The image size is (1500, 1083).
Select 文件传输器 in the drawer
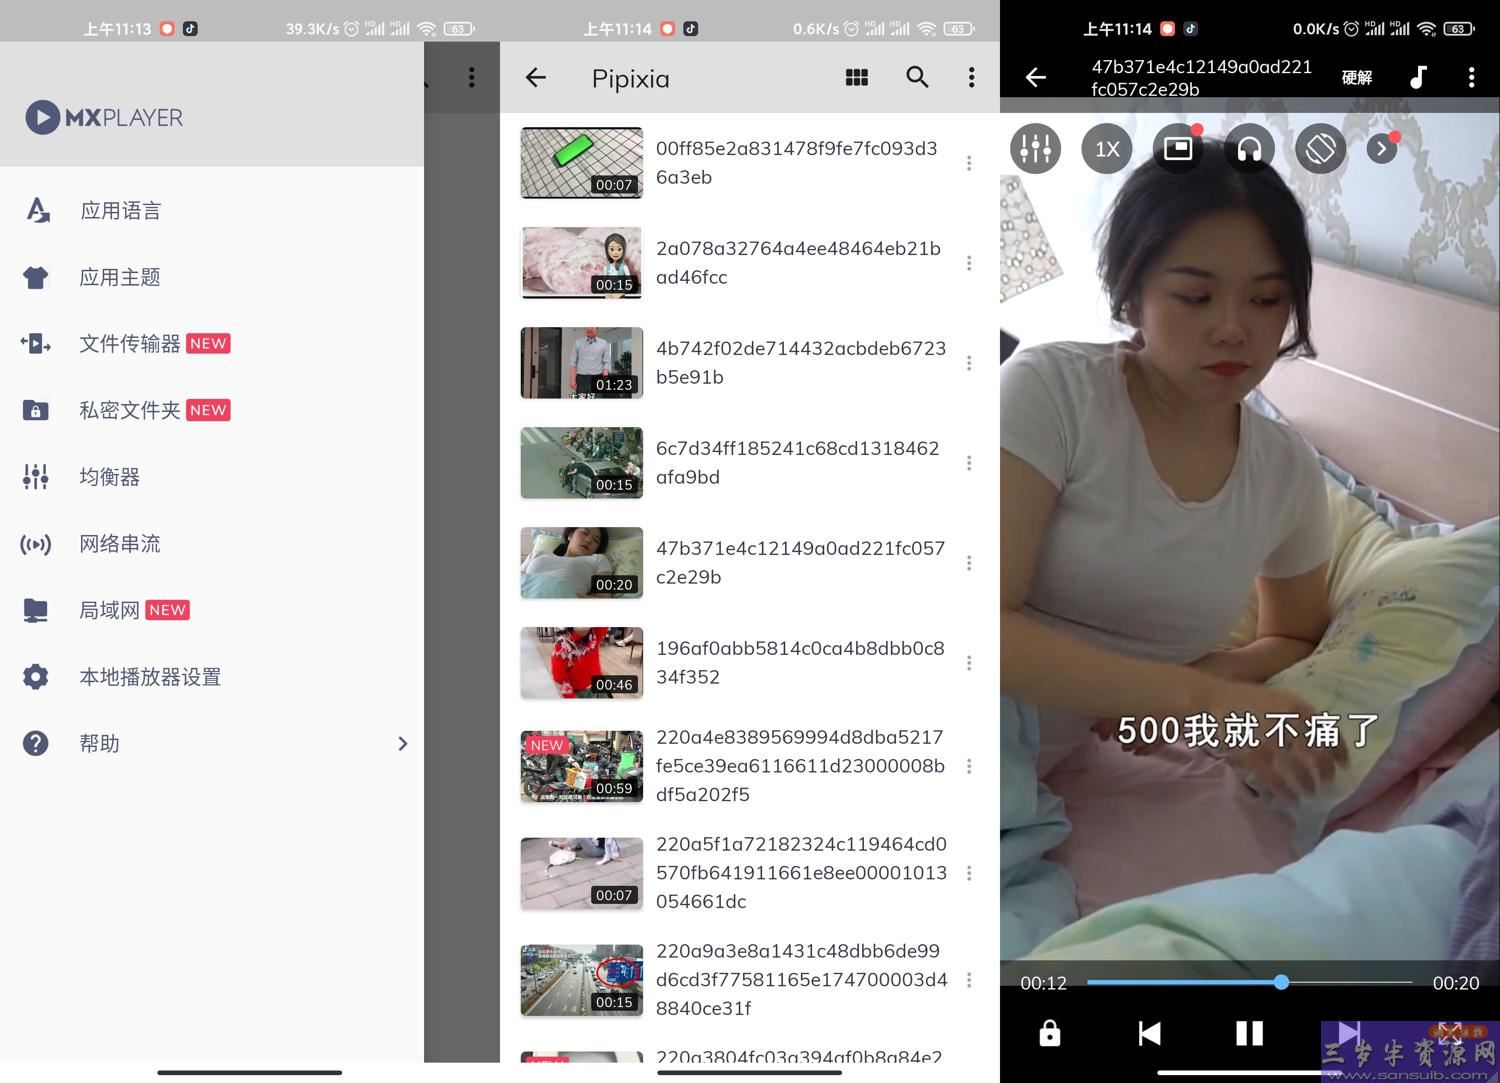click(x=212, y=344)
